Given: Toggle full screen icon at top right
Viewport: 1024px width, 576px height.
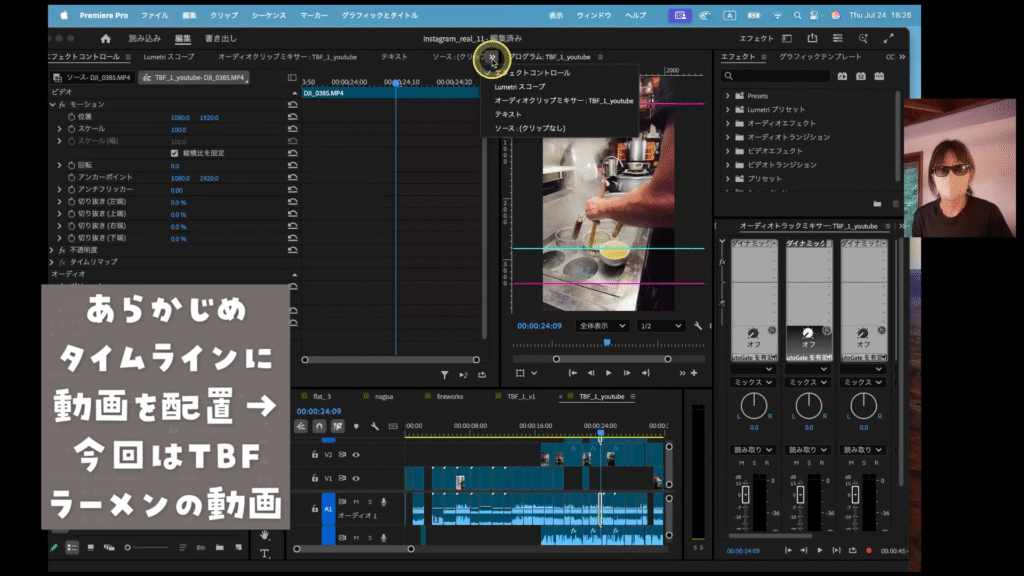Looking at the screenshot, I should 889,39.
